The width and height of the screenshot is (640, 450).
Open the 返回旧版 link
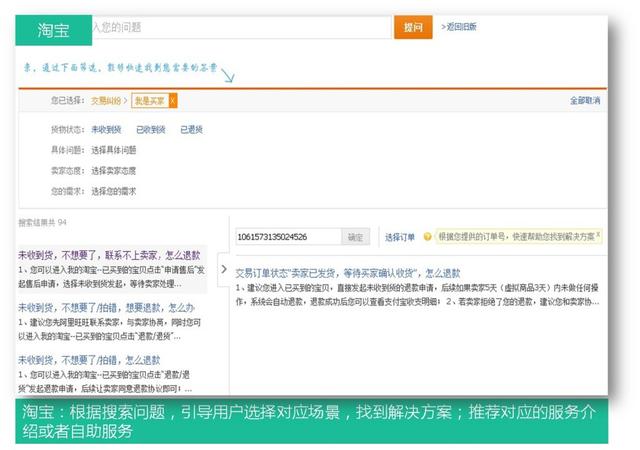pos(459,27)
